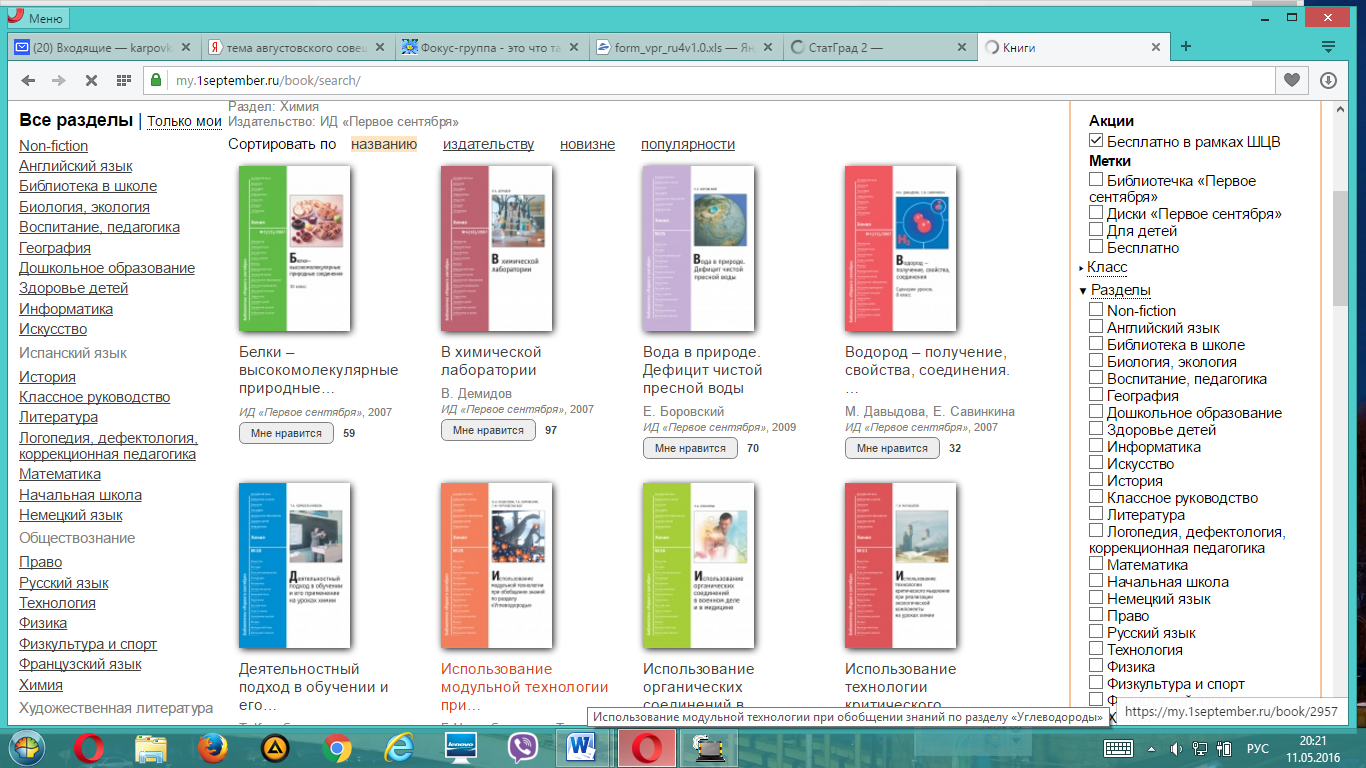Collapse the Разделы filter section
This screenshot has width=1366, height=768.
(x=1120, y=290)
